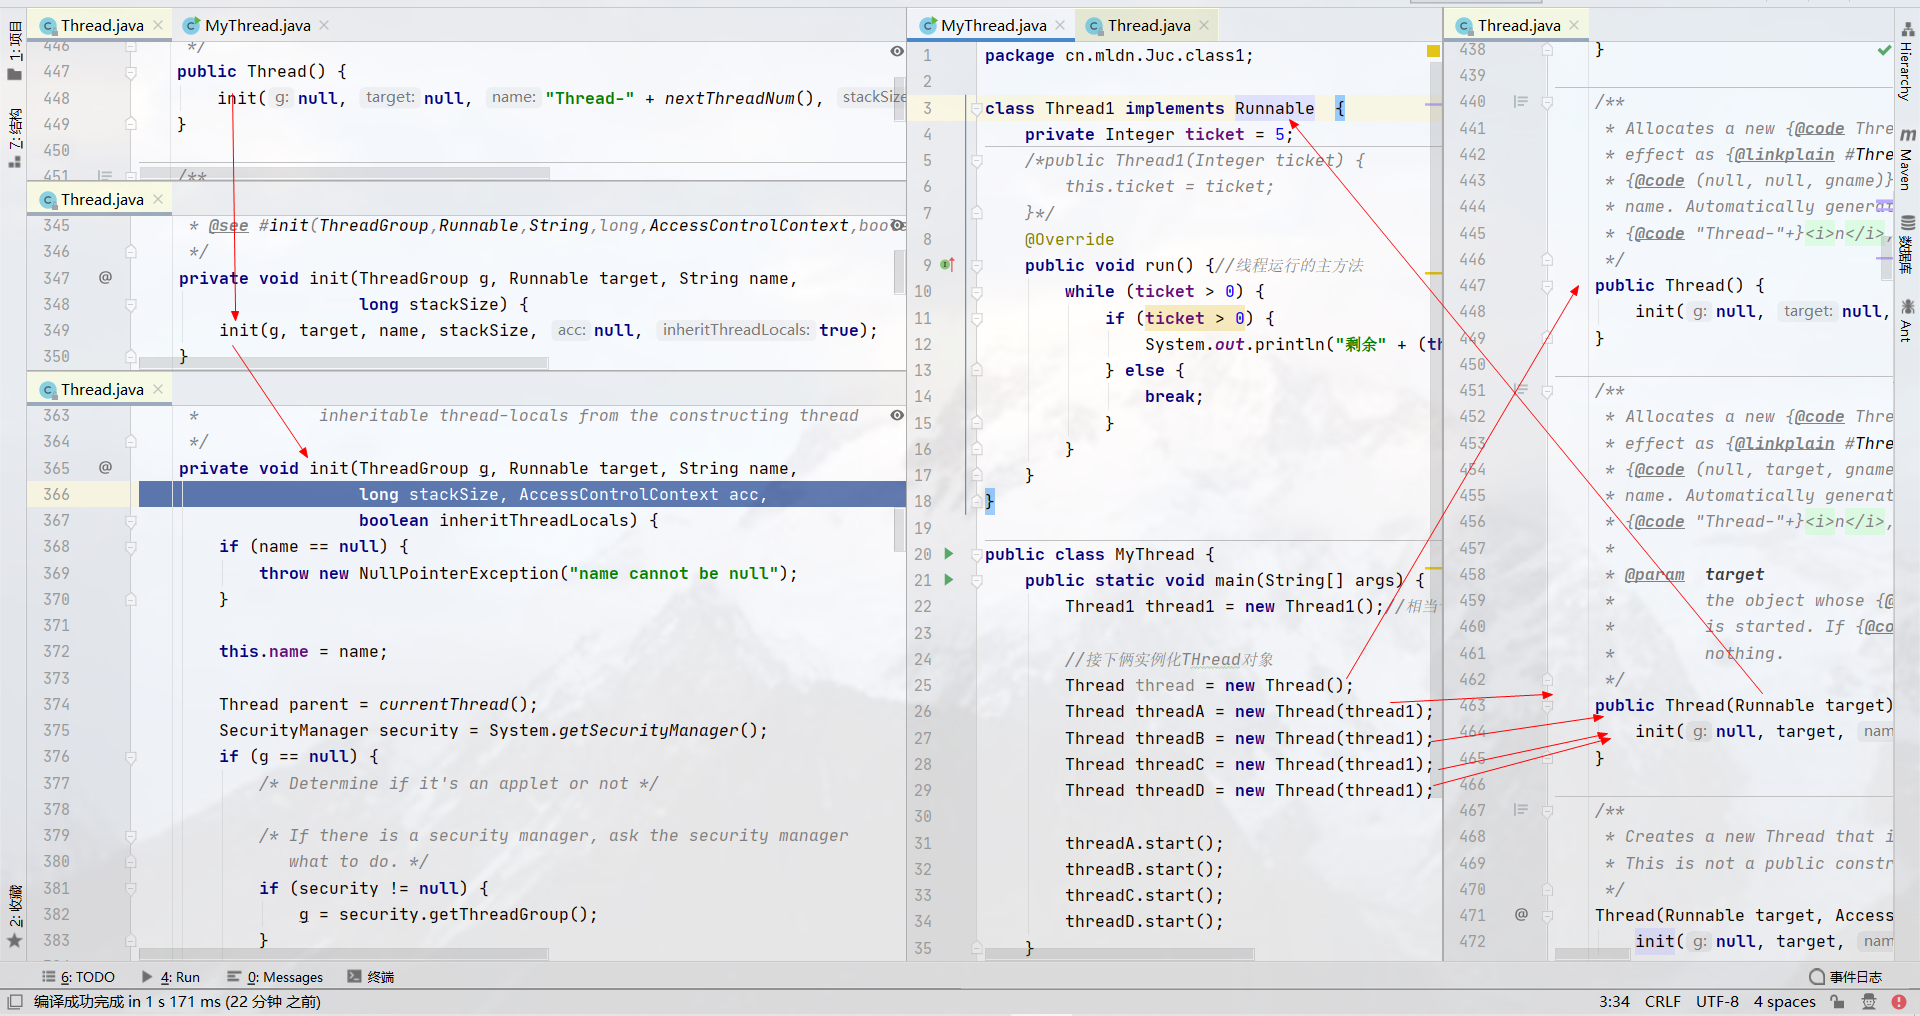Click the Hector inspection profile icon in status bar
This screenshot has width=1920, height=1016.
click(1868, 1001)
